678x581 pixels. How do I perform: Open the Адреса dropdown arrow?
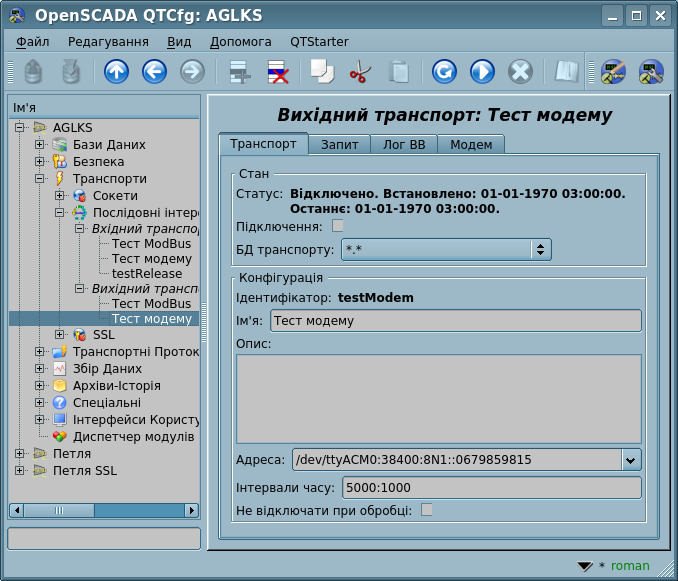[631, 460]
